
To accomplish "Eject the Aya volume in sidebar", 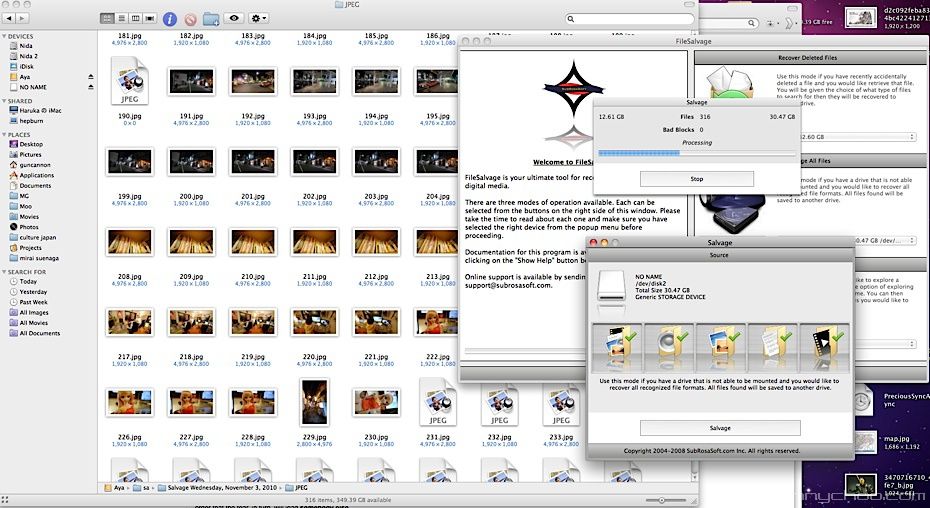I will pos(90,76).
